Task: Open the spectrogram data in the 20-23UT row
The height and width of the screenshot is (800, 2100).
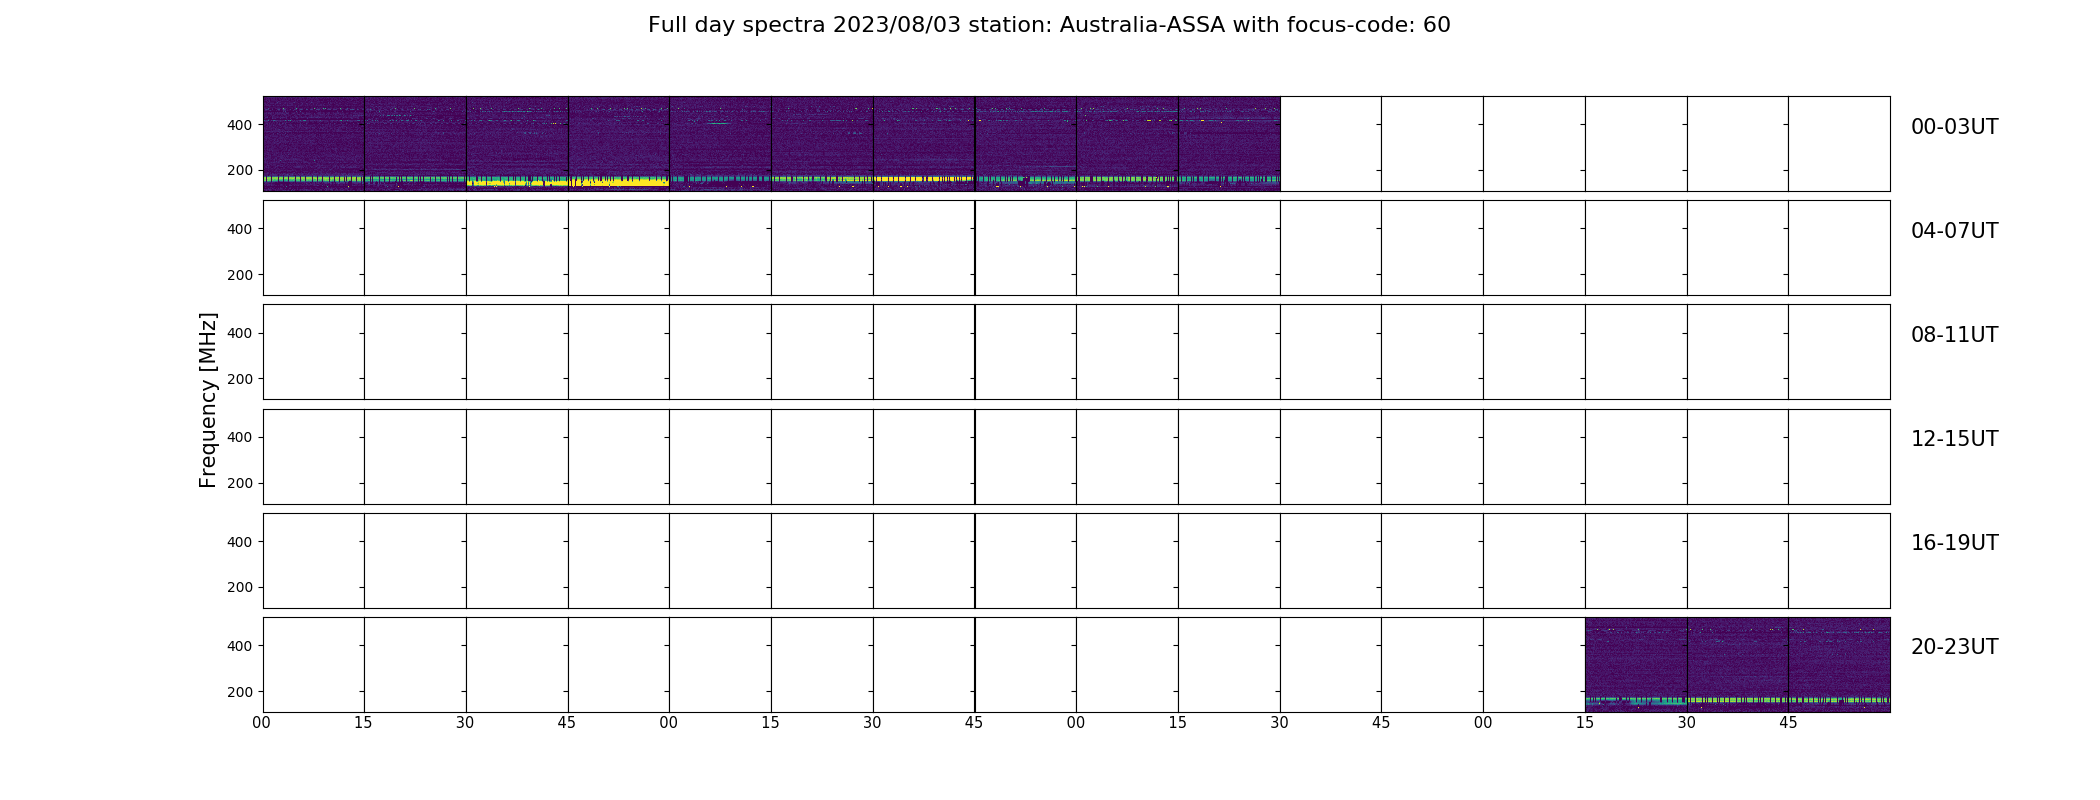Action: point(1737,665)
